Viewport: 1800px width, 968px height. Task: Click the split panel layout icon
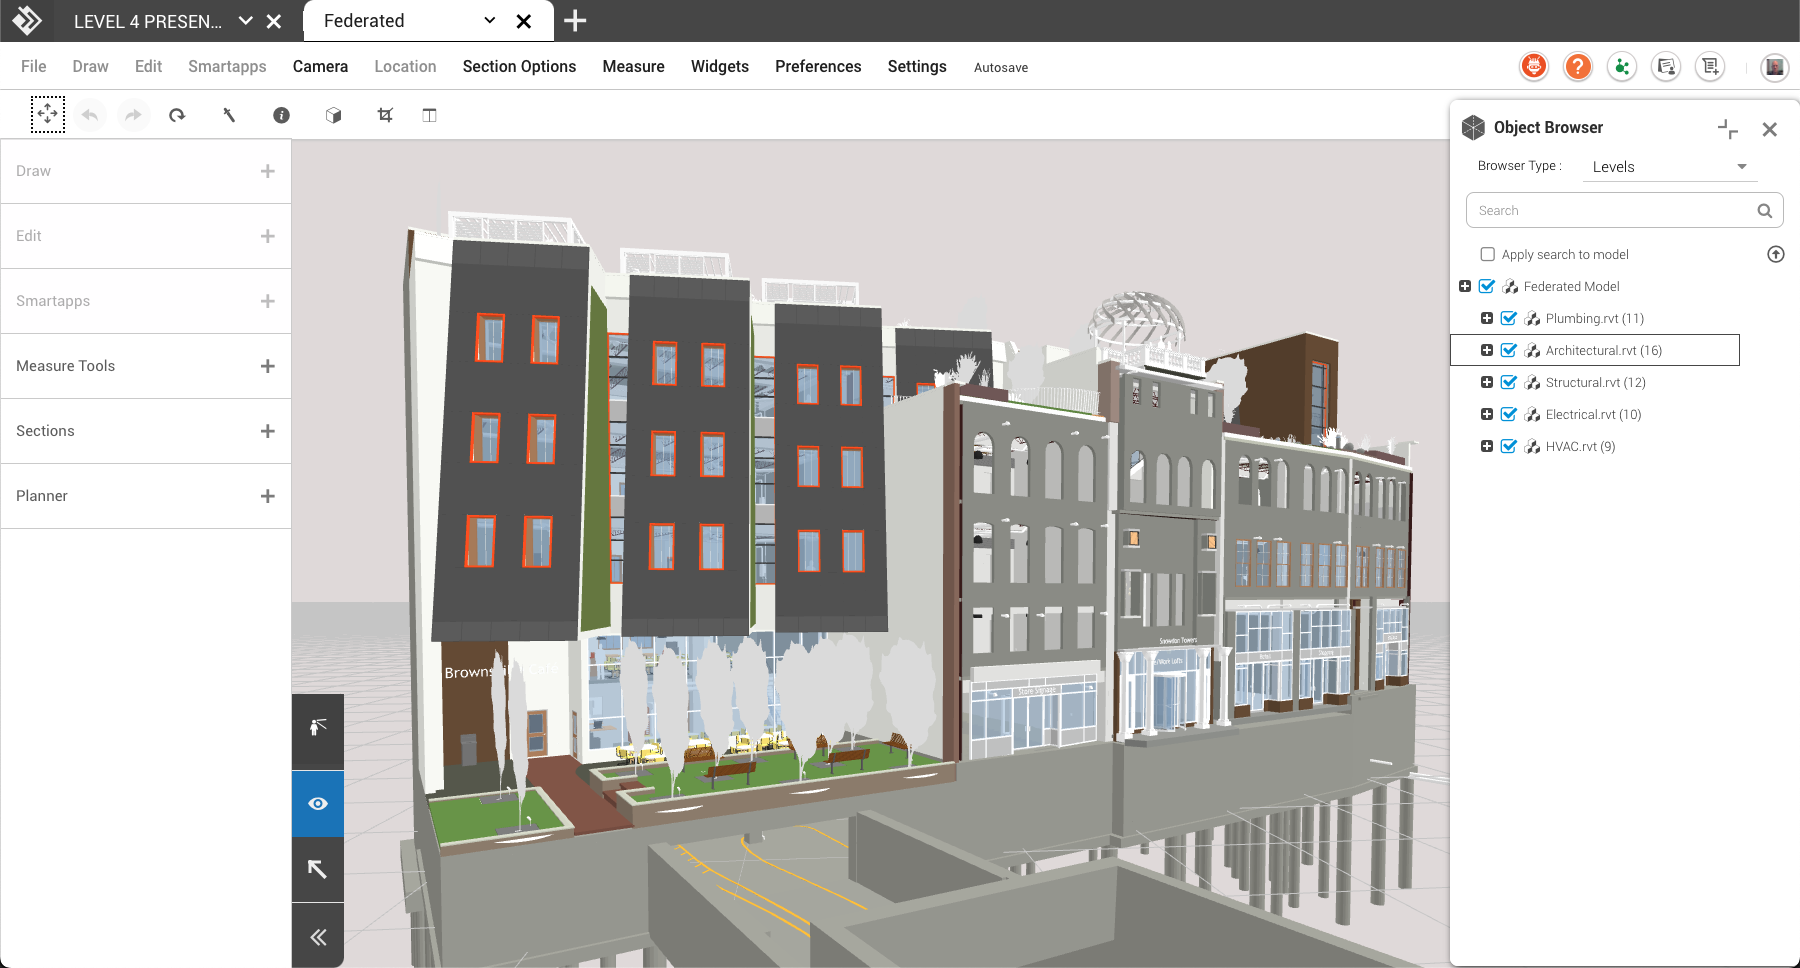pyautogui.click(x=429, y=115)
